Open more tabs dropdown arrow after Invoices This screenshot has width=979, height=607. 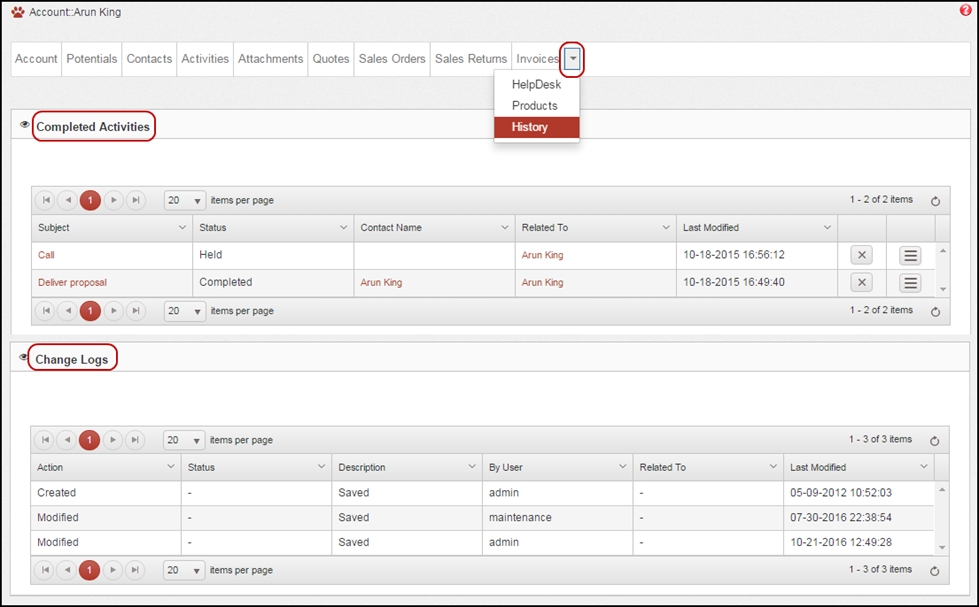click(x=573, y=59)
